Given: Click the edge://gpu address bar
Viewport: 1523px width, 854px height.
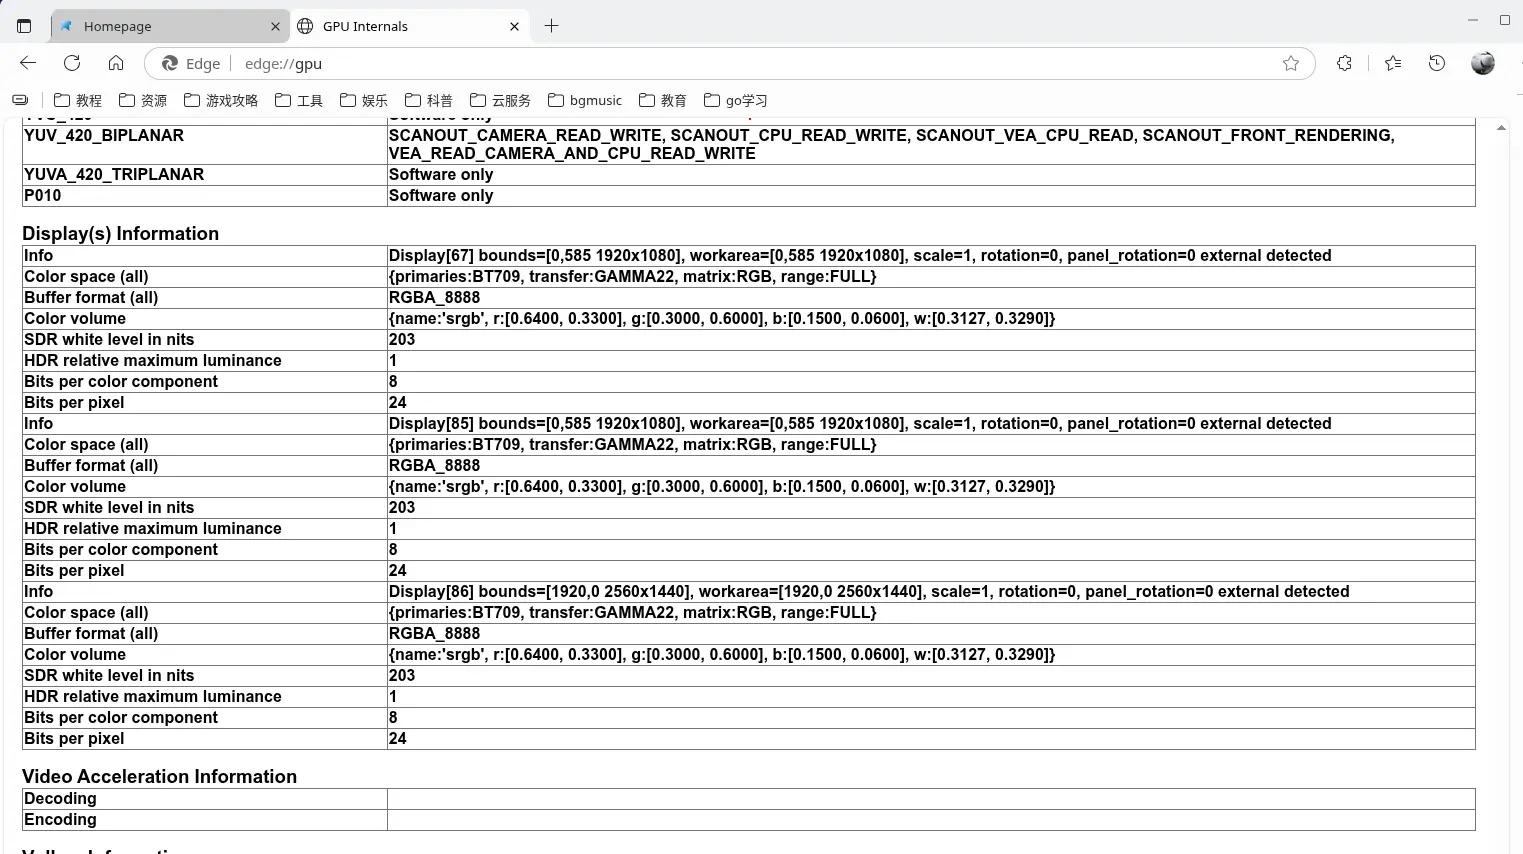Looking at the screenshot, I should pos(700,63).
